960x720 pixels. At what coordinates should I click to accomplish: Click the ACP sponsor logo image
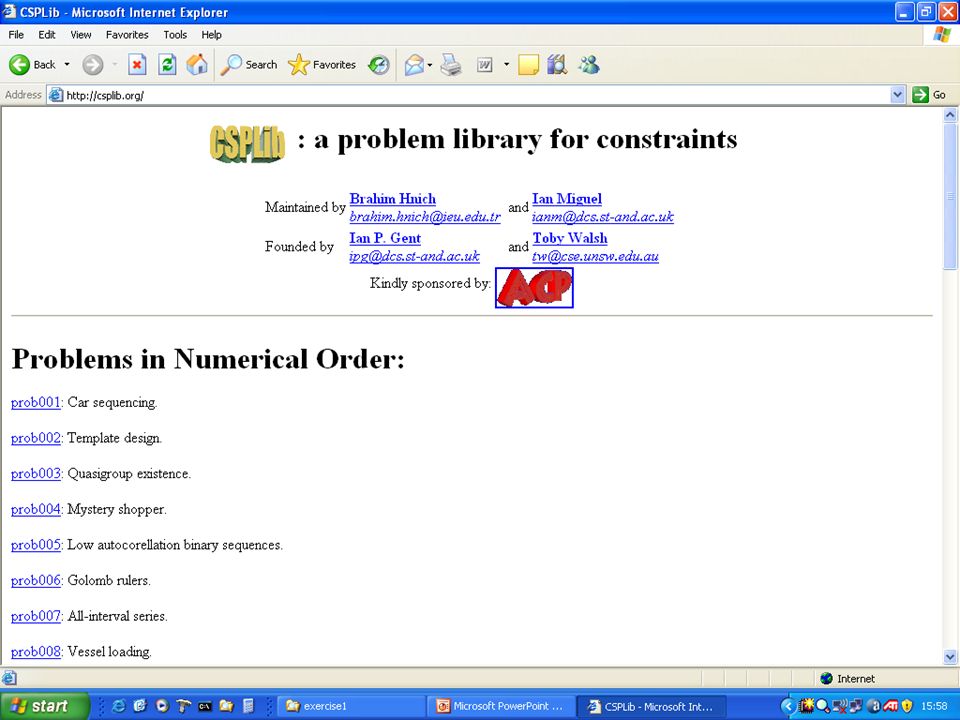click(534, 287)
